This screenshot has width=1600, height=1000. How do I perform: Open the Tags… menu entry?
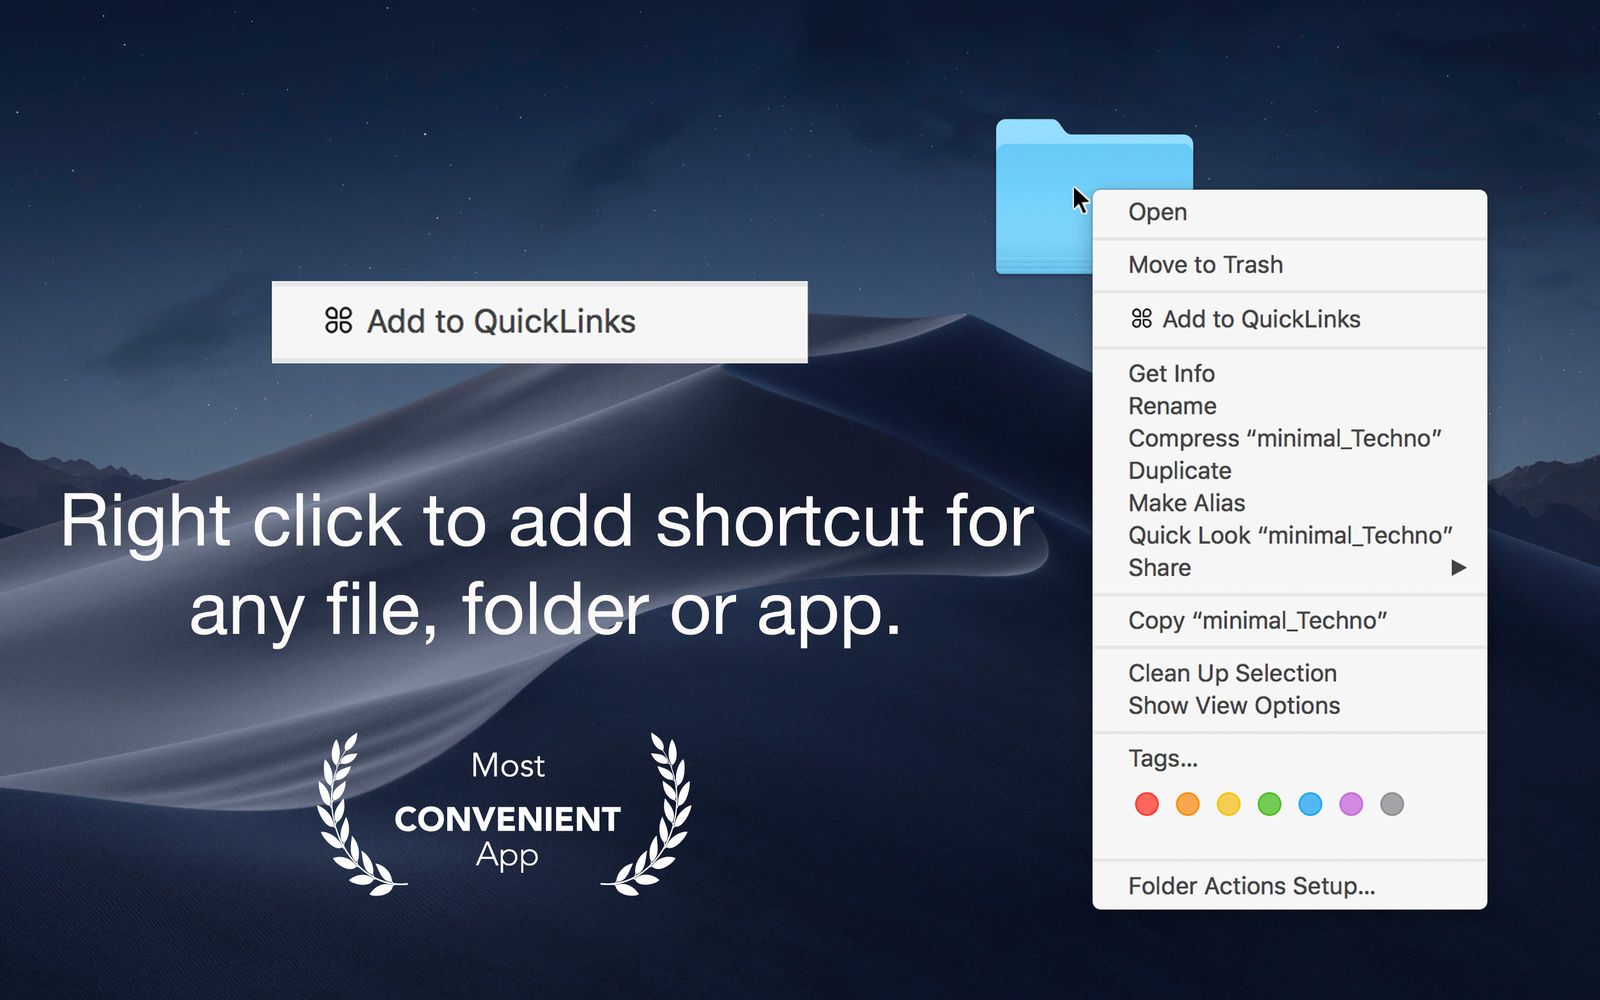(1290, 759)
